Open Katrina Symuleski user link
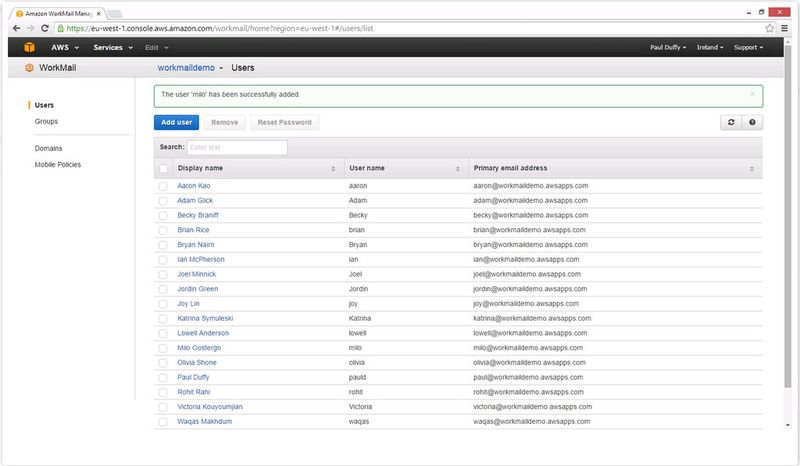This screenshot has width=800, height=466. point(205,318)
